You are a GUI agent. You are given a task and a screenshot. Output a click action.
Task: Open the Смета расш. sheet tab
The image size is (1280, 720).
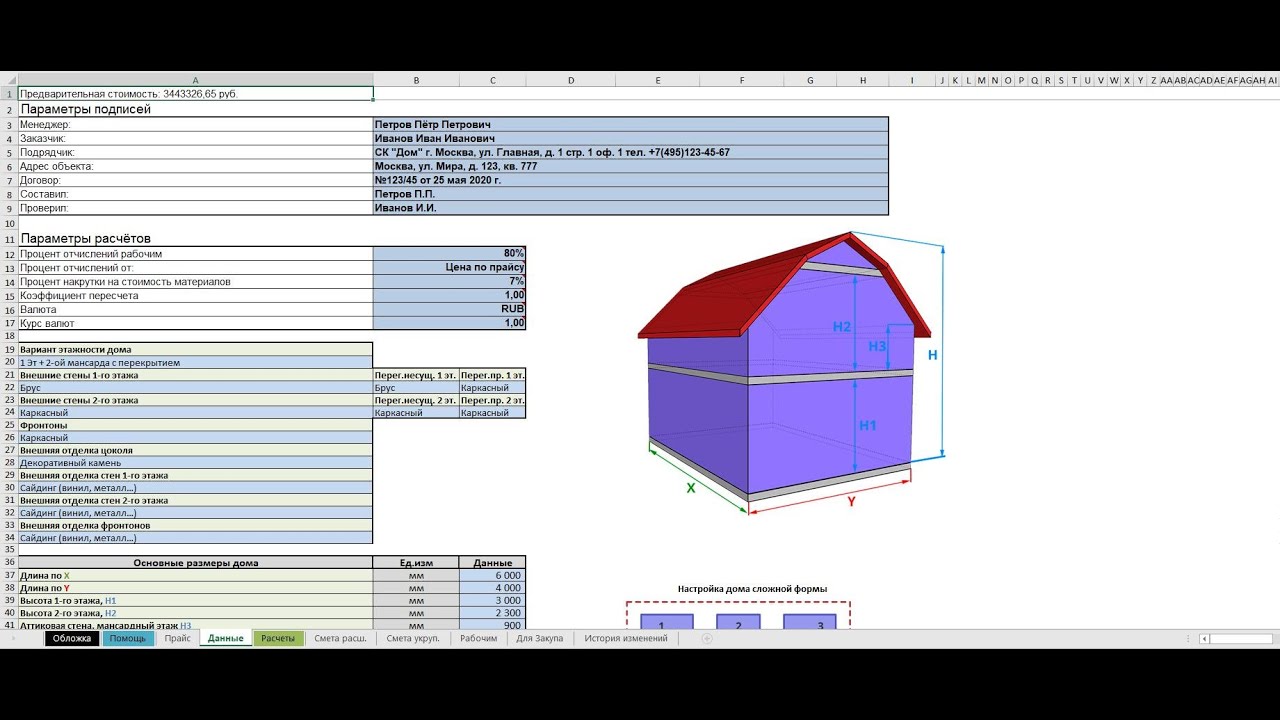point(340,638)
